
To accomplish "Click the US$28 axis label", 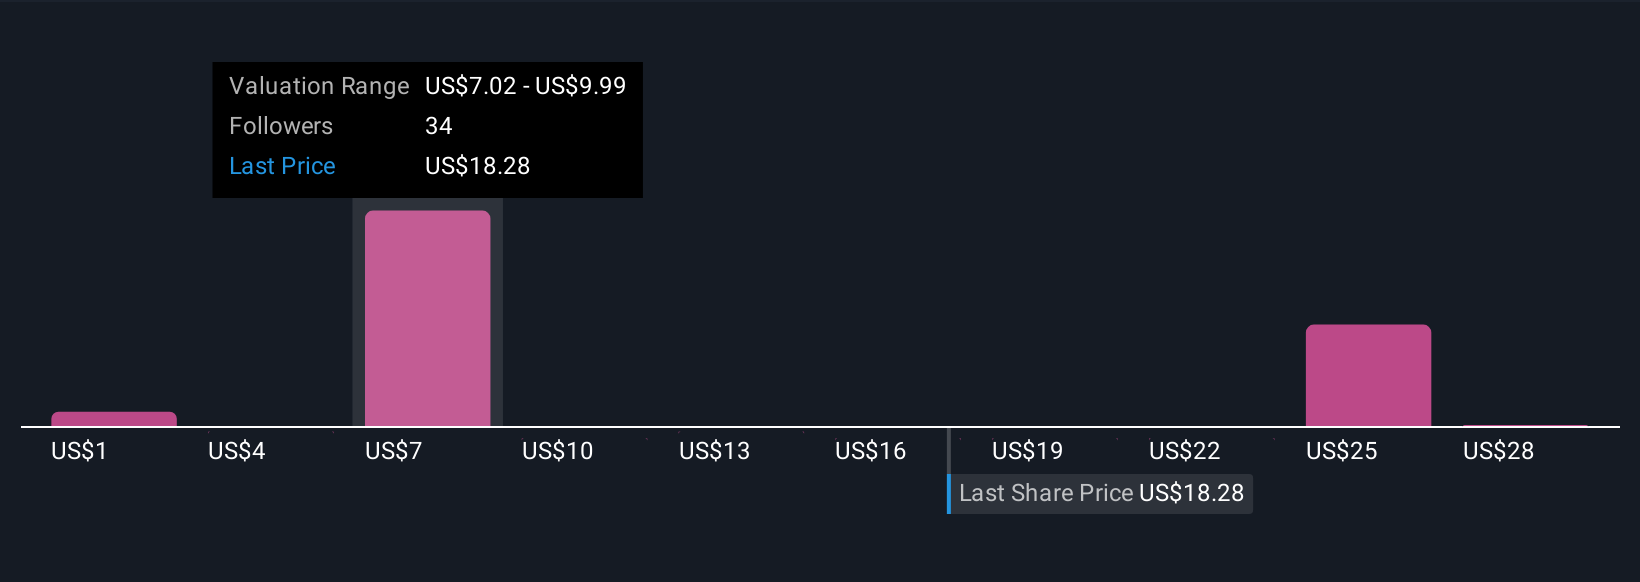I will tap(1498, 451).
